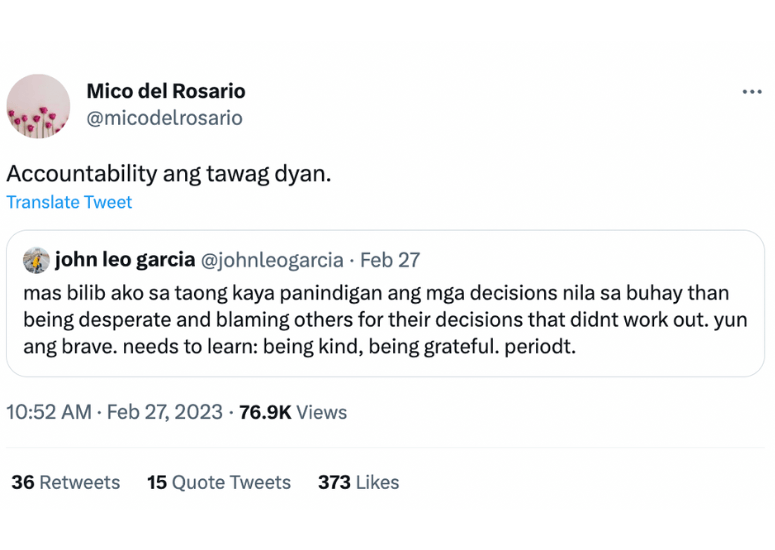Click the Mico del Rosario display name
Viewport: 775px width, 550px height.
coord(166,91)
